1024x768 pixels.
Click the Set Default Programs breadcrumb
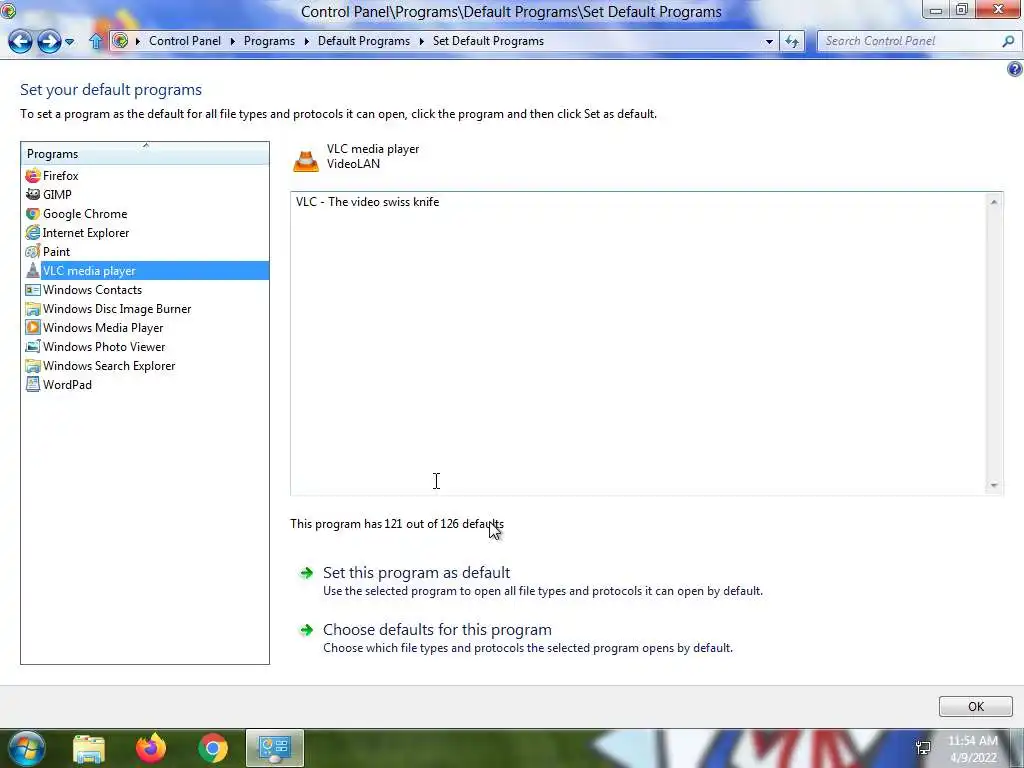point(488,41)
